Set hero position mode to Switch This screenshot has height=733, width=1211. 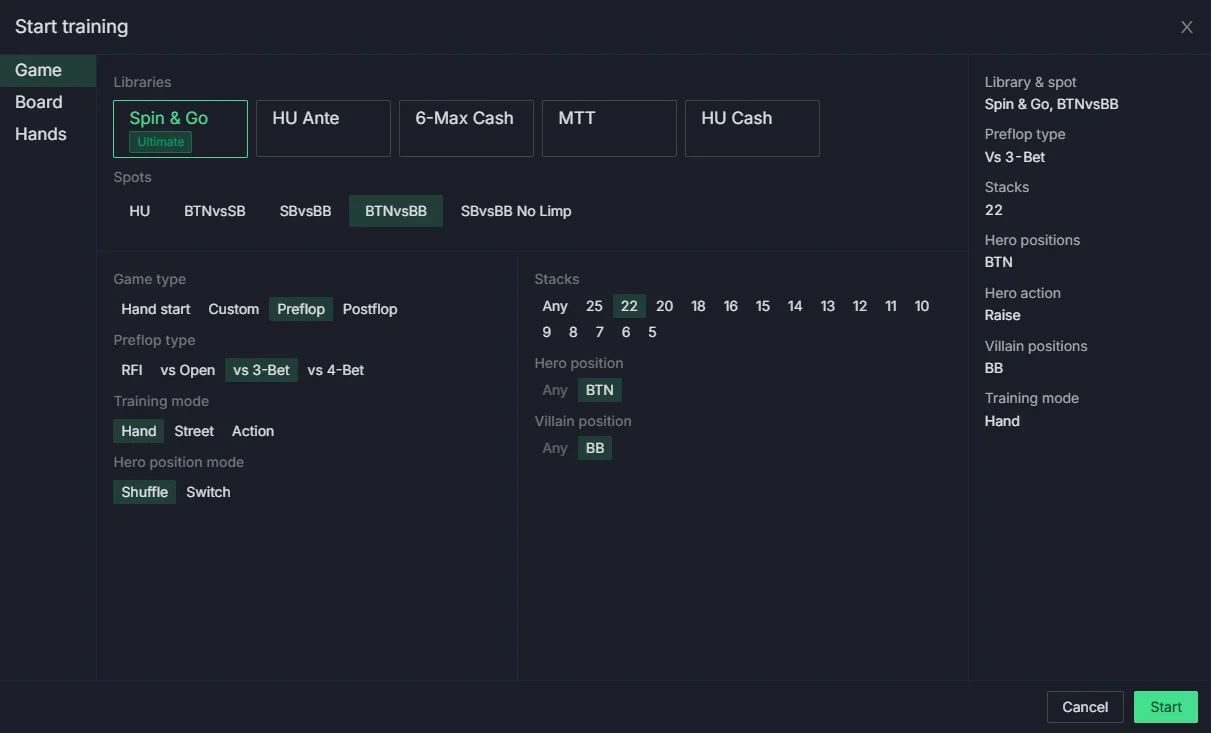[208, 492]
